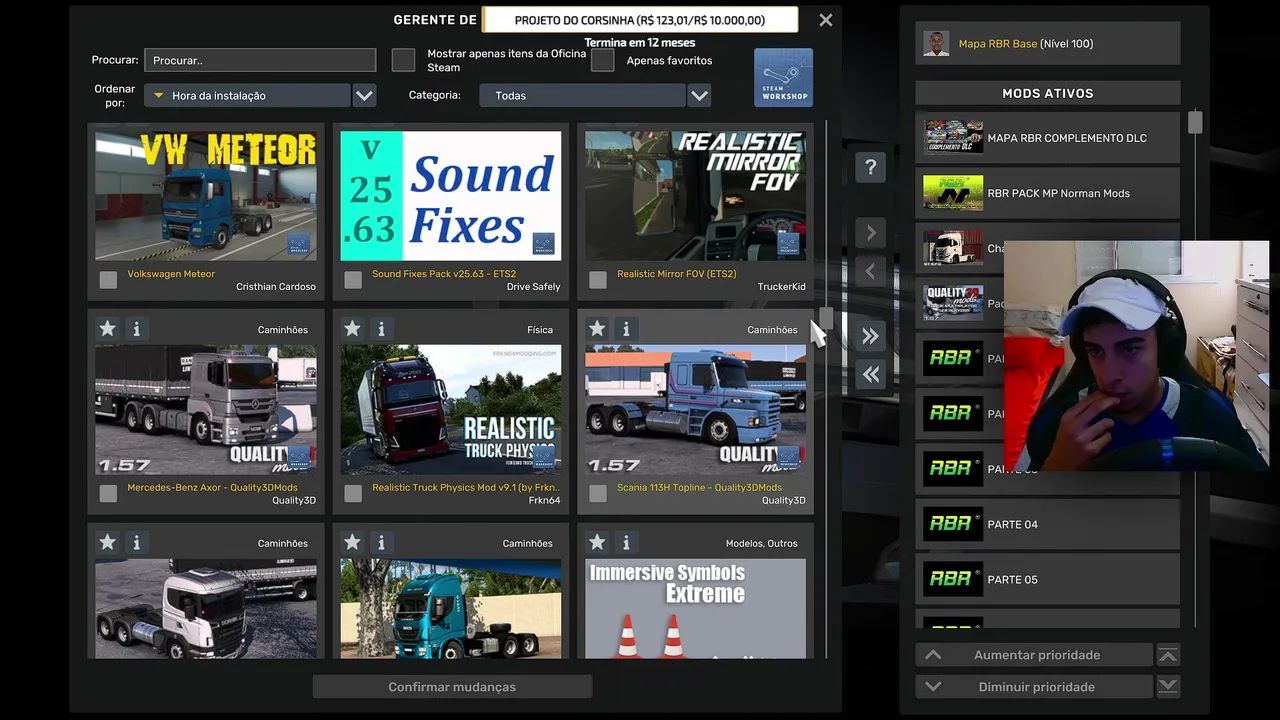Enable Steam Workshop items only checkbox
Viewport: 1280px width, 720px height.
pyautogui.click(x=403, y=60)
